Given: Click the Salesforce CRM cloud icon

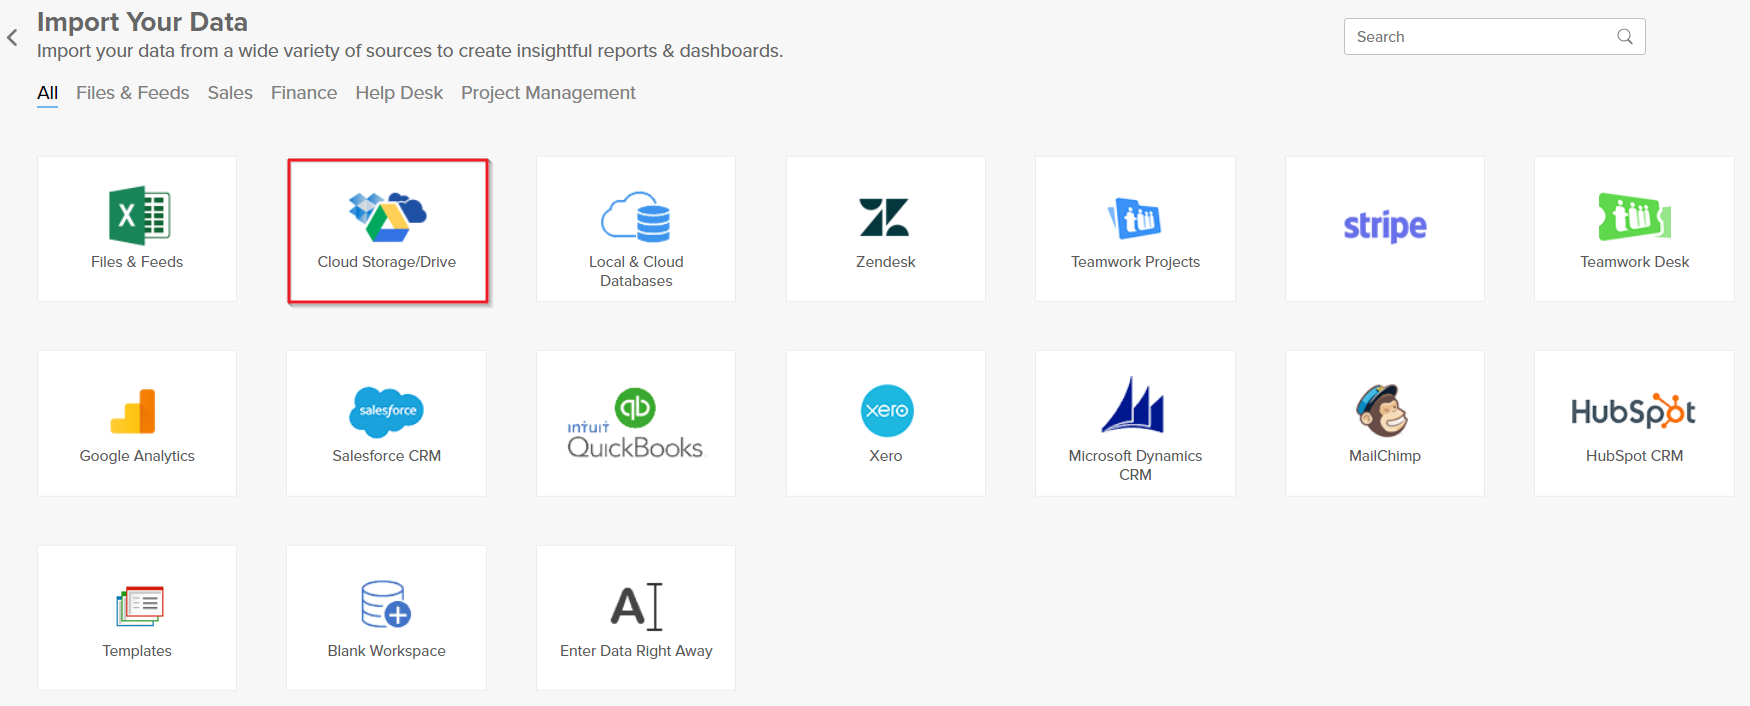Looking at the screenshot, I should (x=387, y=412).
